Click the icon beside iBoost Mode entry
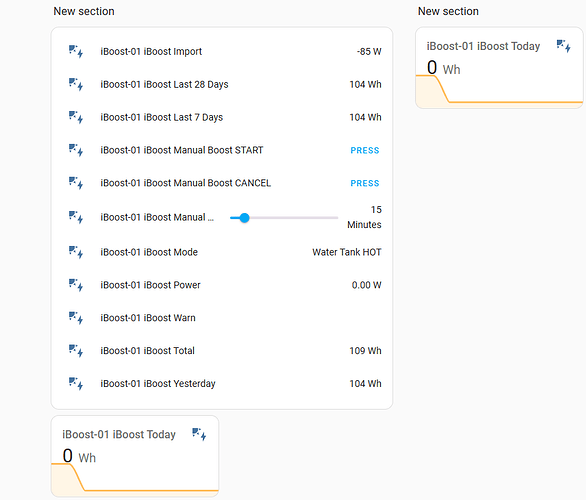Image resolution: width=586 pixels, height=500 pixels. [x=76, y=252]
